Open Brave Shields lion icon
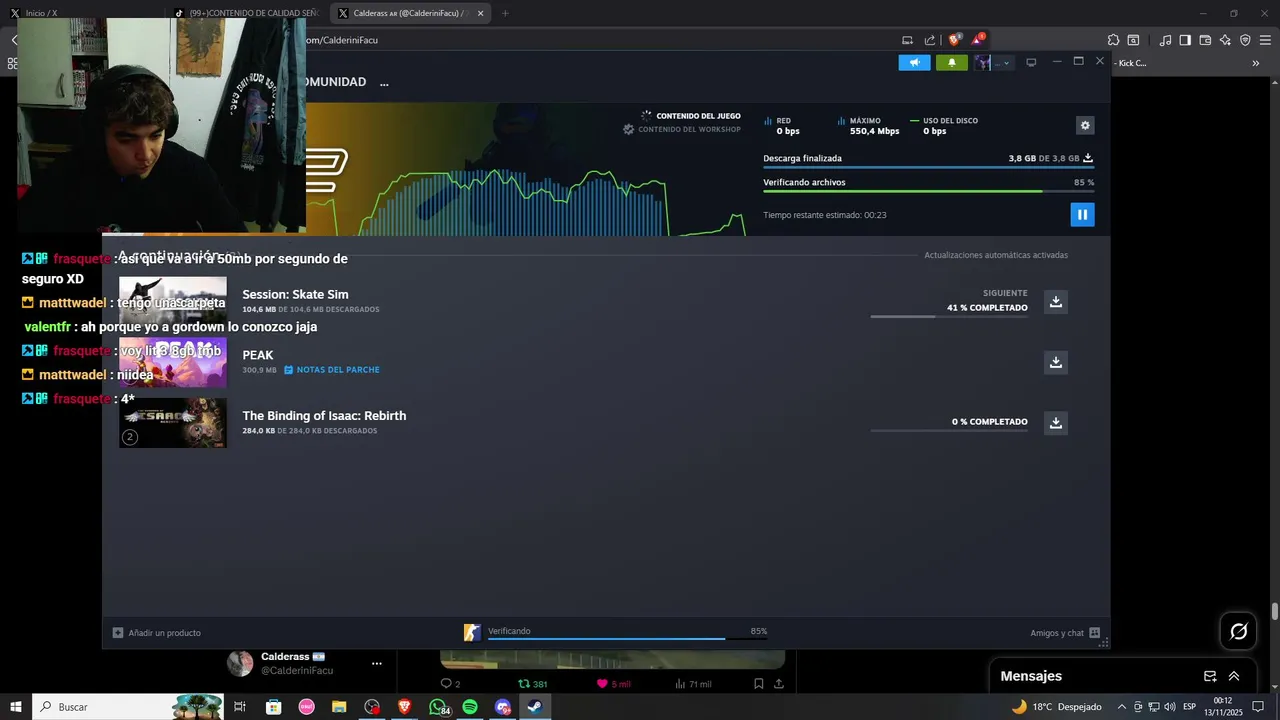The width and height of the screenshot is (1280, 720). click(x=955, y=40)
